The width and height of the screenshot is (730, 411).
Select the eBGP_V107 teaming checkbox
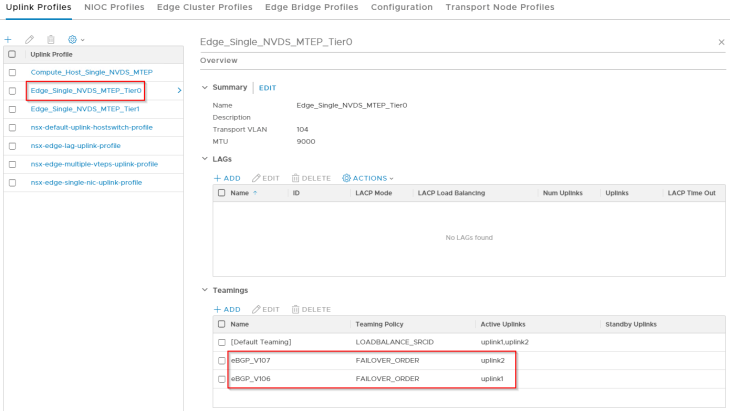(222, 360)
